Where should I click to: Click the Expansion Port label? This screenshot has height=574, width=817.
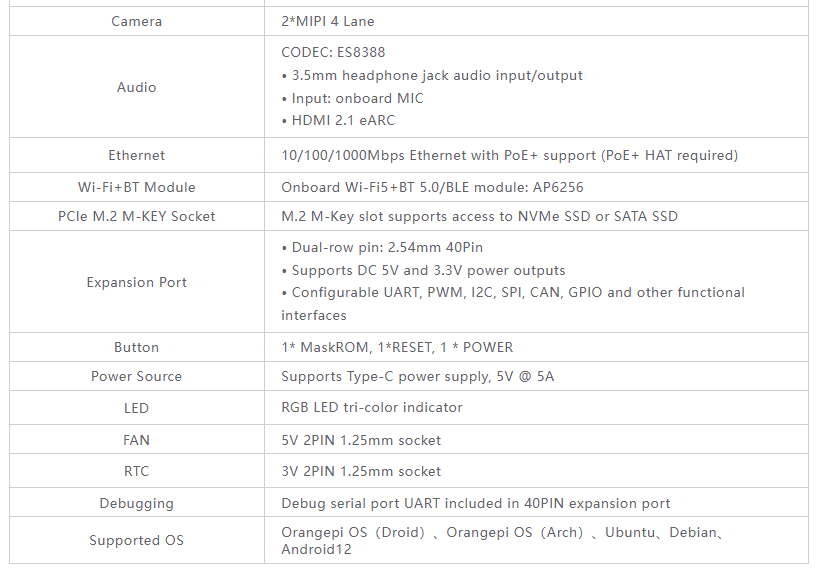pyautogui.click(x=137, y=282)
